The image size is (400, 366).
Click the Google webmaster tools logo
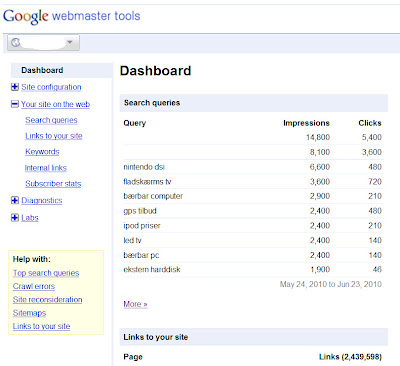click(72, 16)
